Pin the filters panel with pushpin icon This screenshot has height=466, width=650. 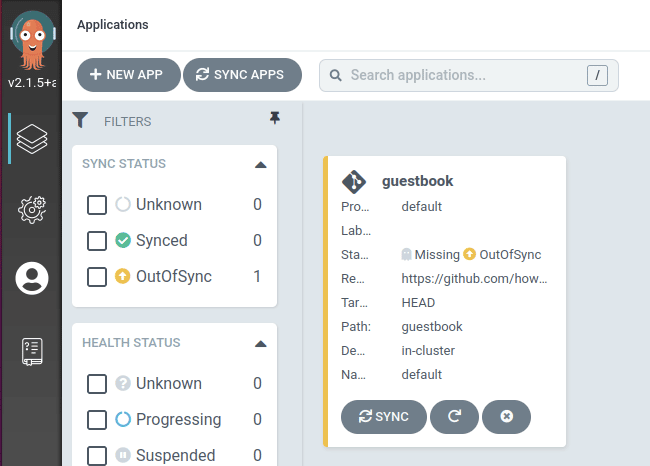pyautogui.click(x=274, y=118)
